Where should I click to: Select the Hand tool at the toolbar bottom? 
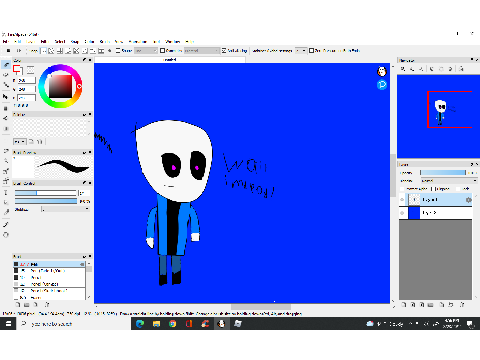(x=6, y=235)
